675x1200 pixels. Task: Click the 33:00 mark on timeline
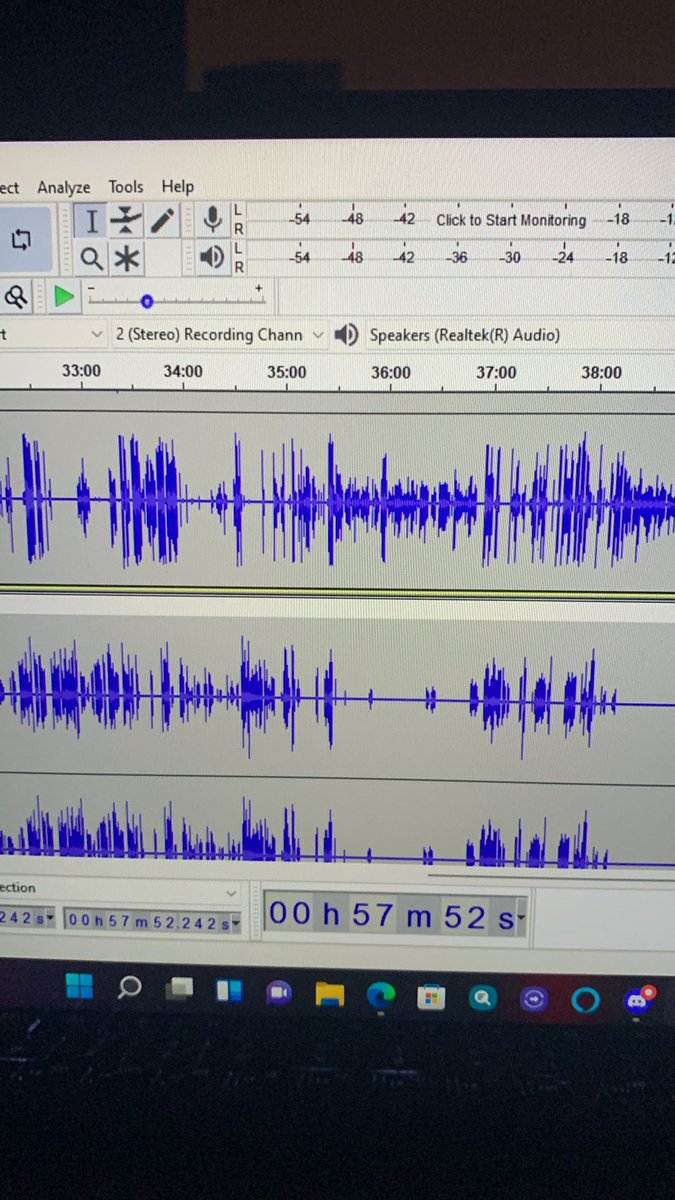pyautogui.click(x=82, y=372)
